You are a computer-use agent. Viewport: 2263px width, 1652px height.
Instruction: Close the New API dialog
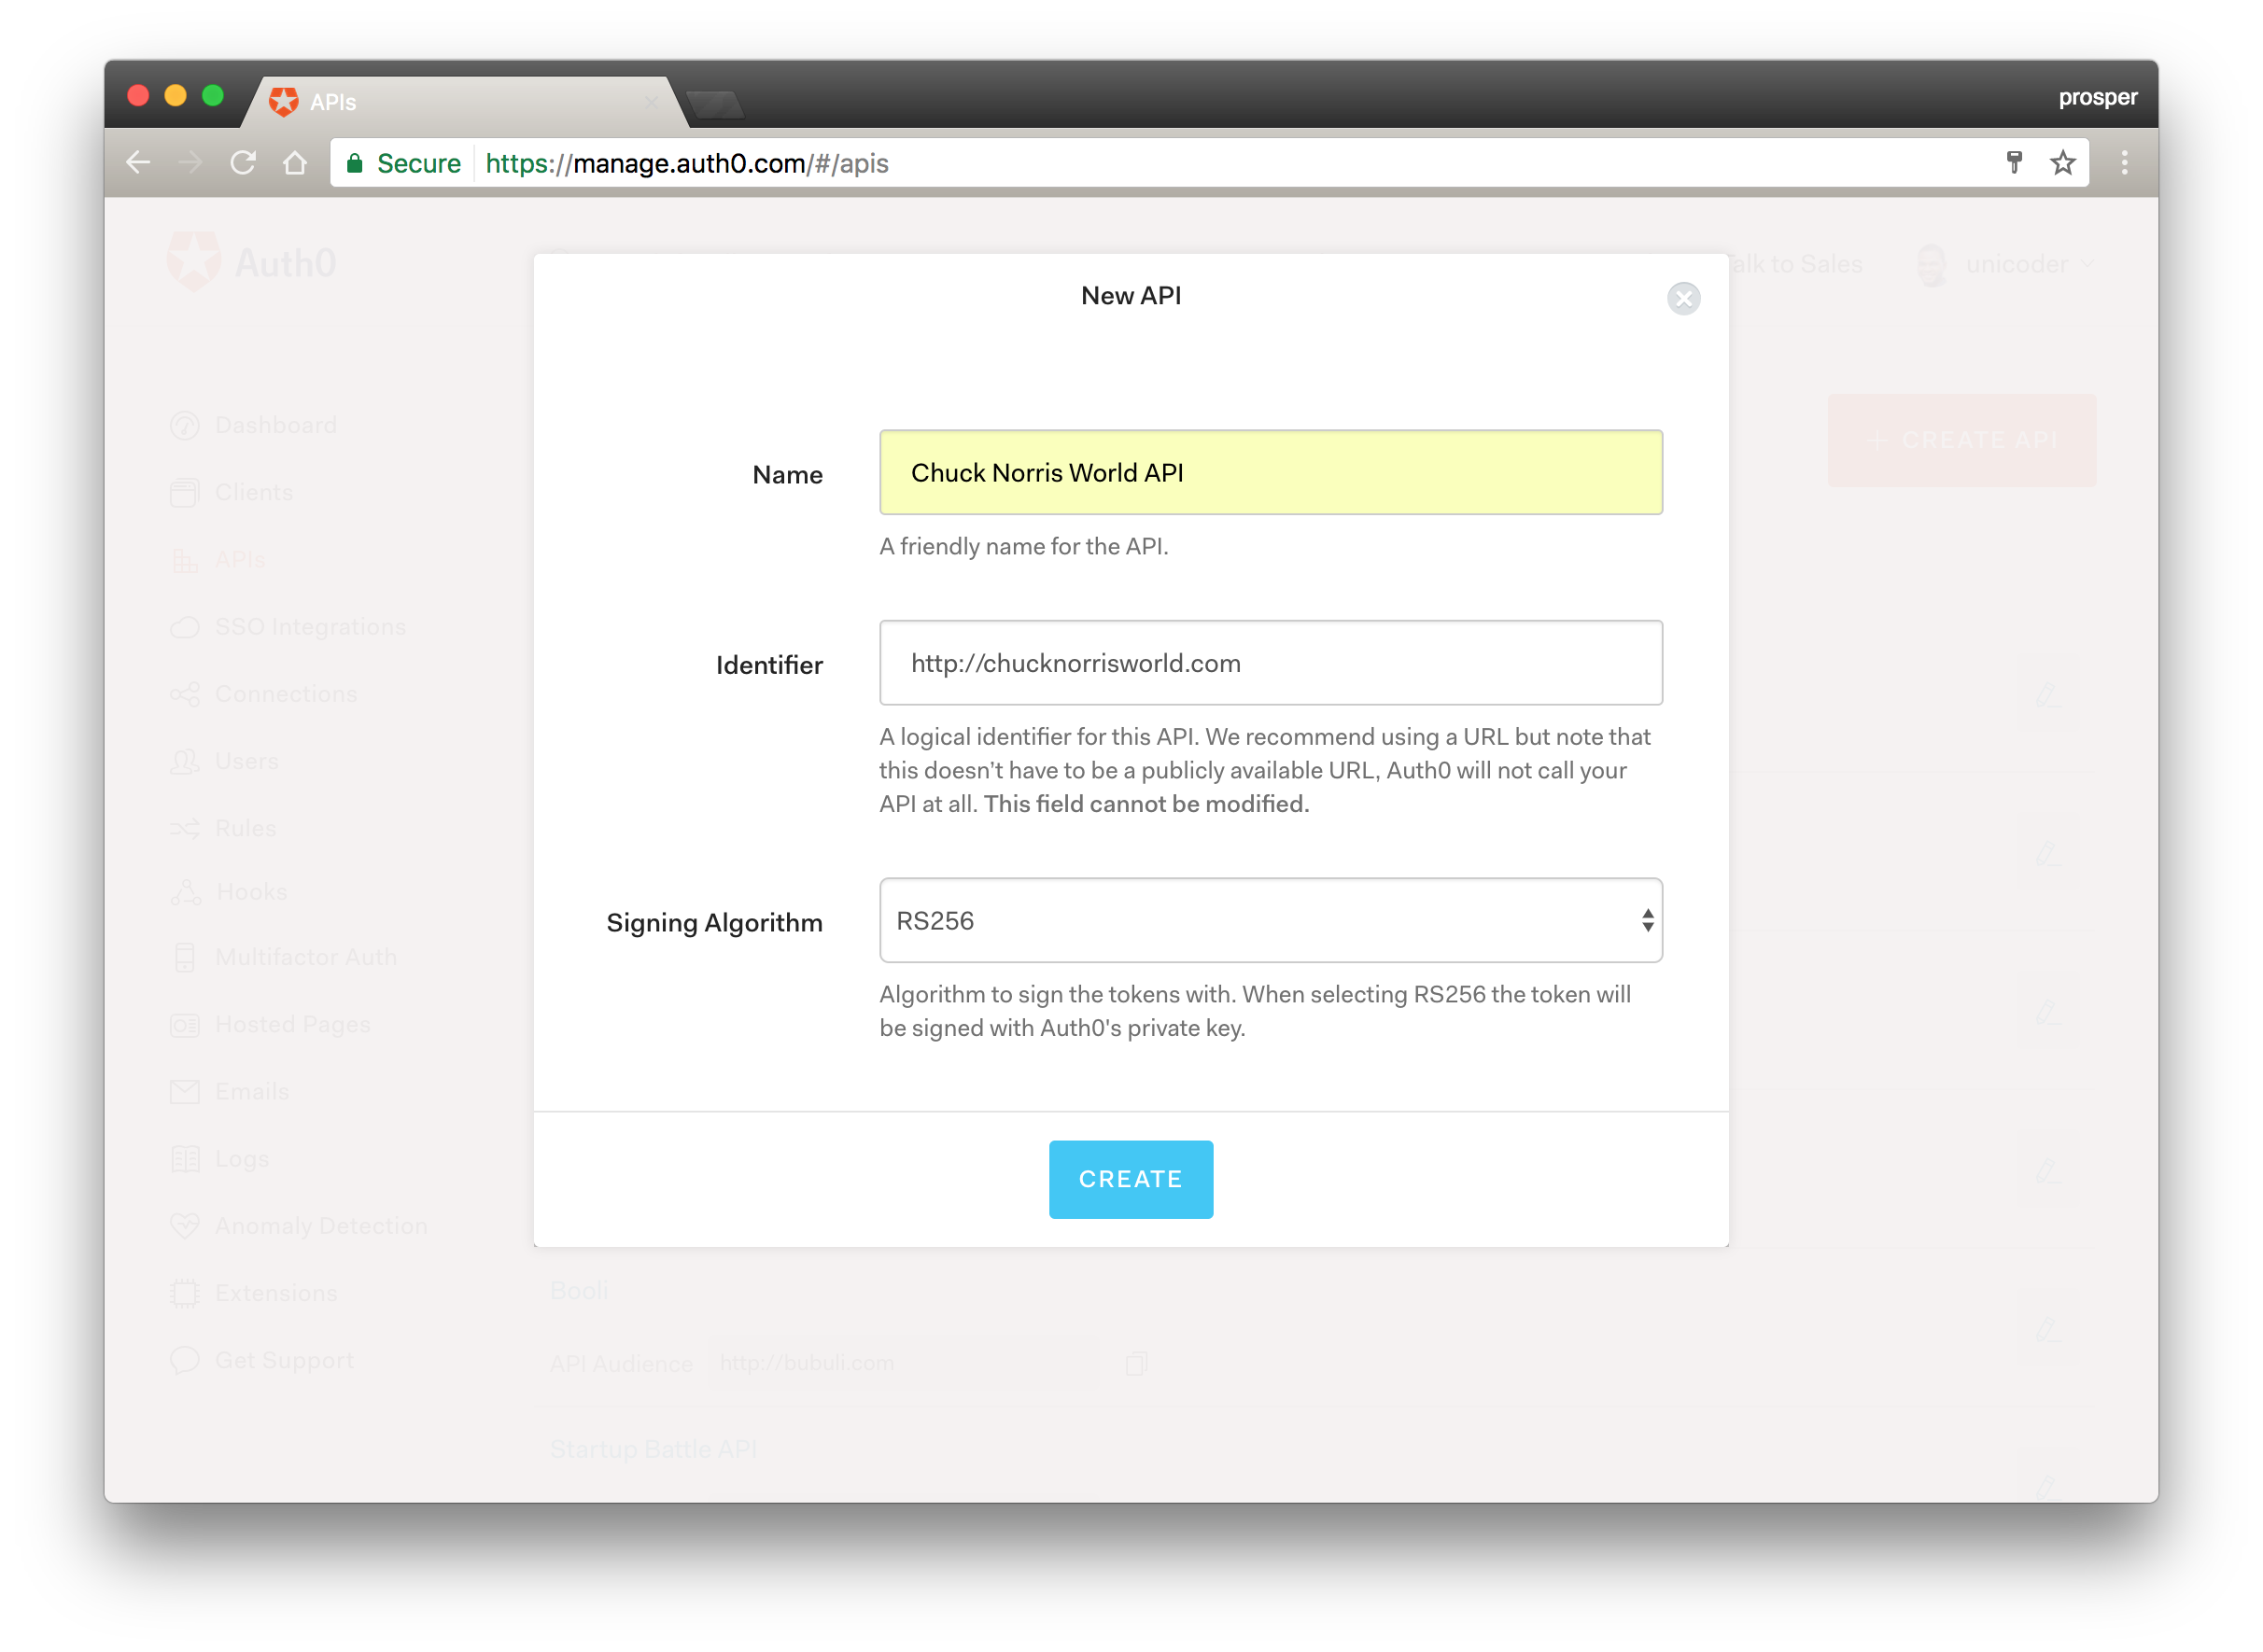coord(1683,298)
